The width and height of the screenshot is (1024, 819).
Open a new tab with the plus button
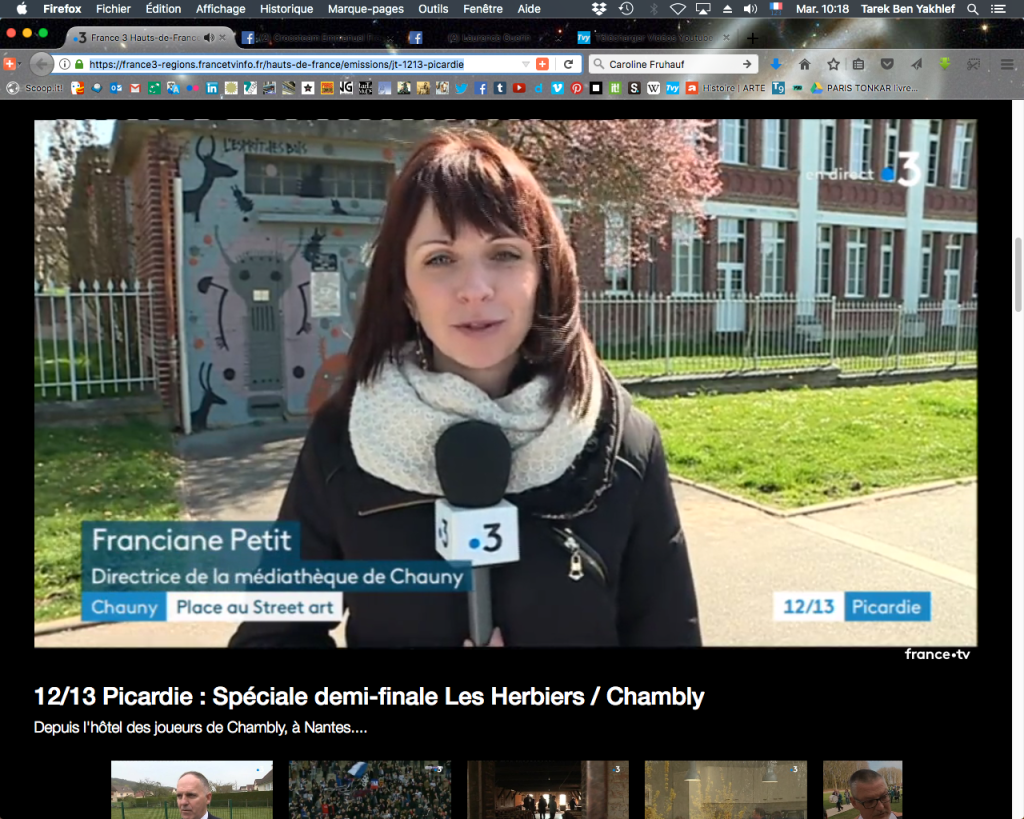tap(752, 38)
